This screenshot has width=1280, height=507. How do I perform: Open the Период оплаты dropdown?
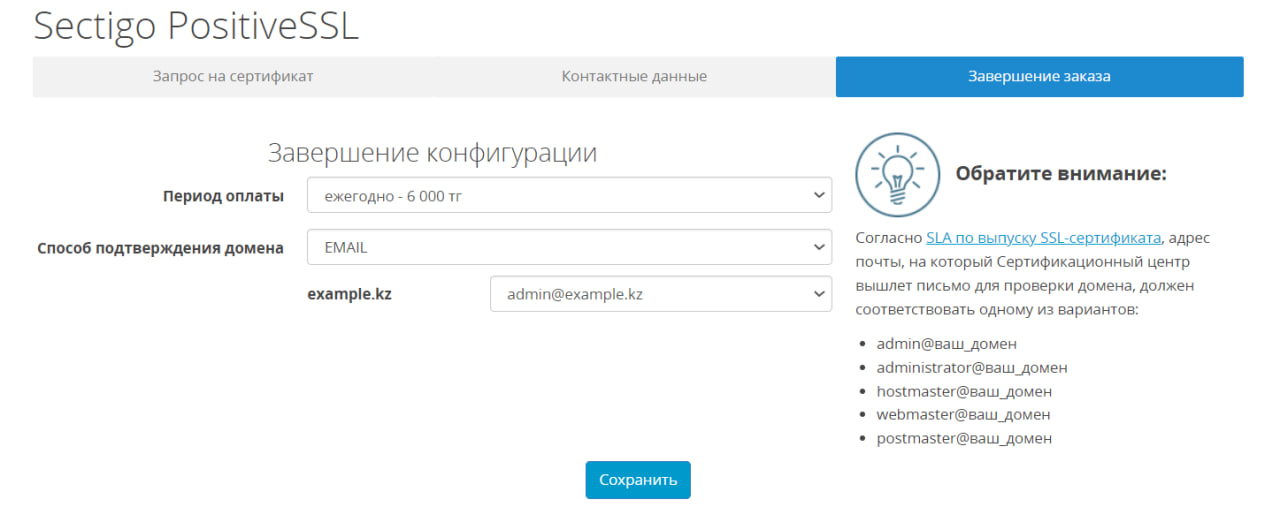[569, 196]
